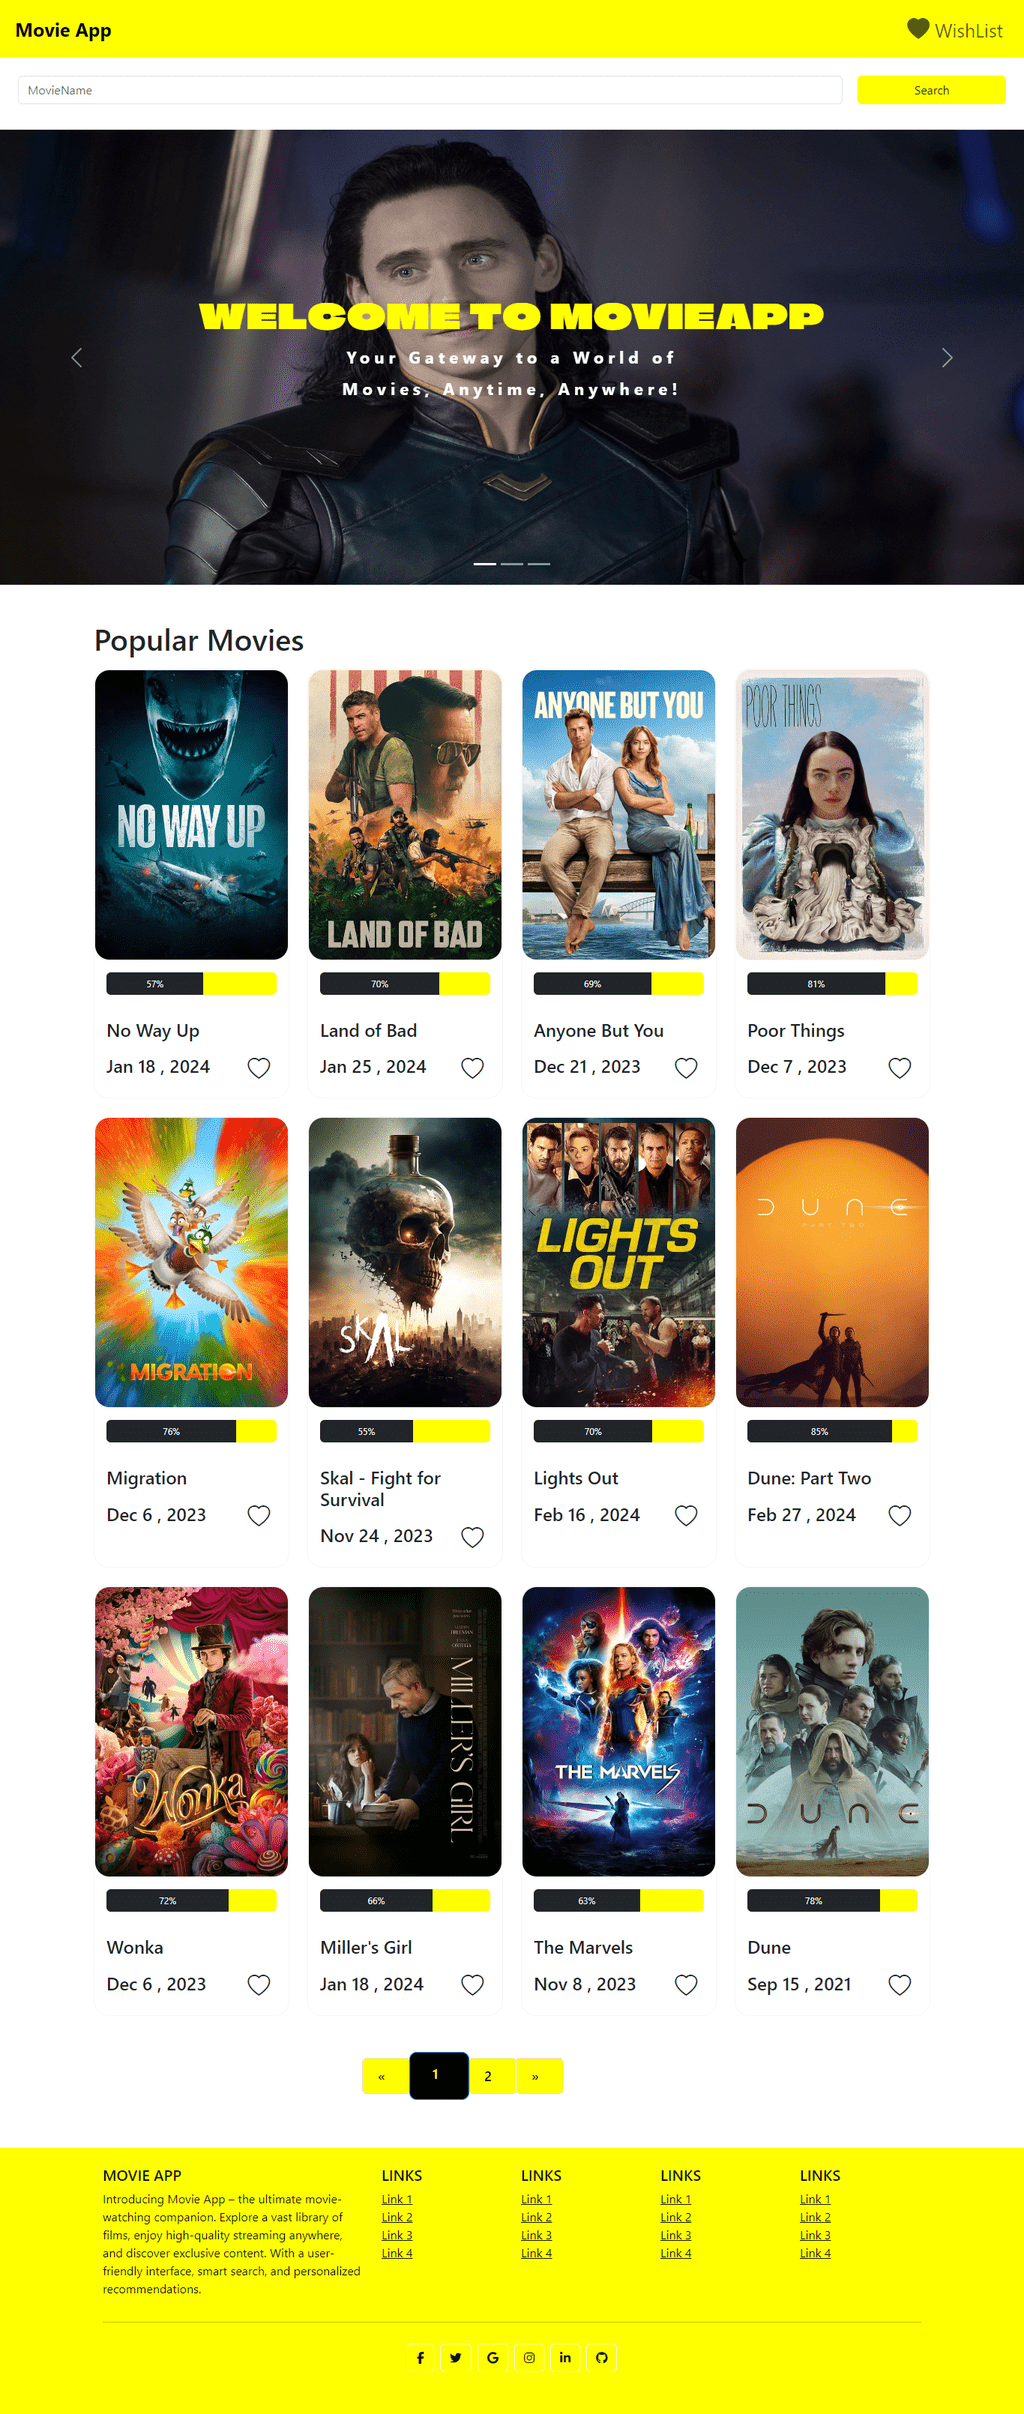The height and width of the screenshot is (2414, 1024).
Task: Open the WishList heart icon
Action: [x=918, y=29]
